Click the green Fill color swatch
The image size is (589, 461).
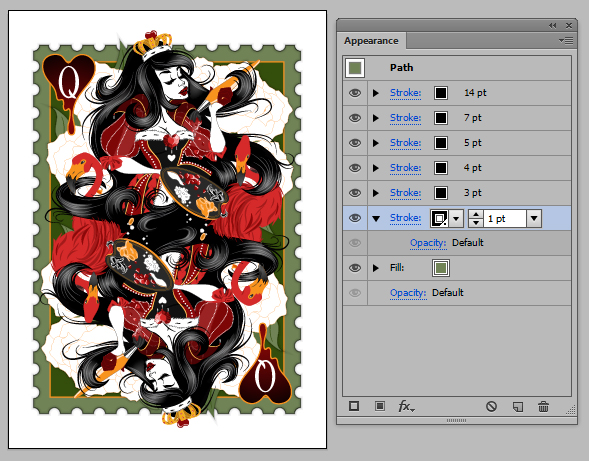[x=441, y=268]
